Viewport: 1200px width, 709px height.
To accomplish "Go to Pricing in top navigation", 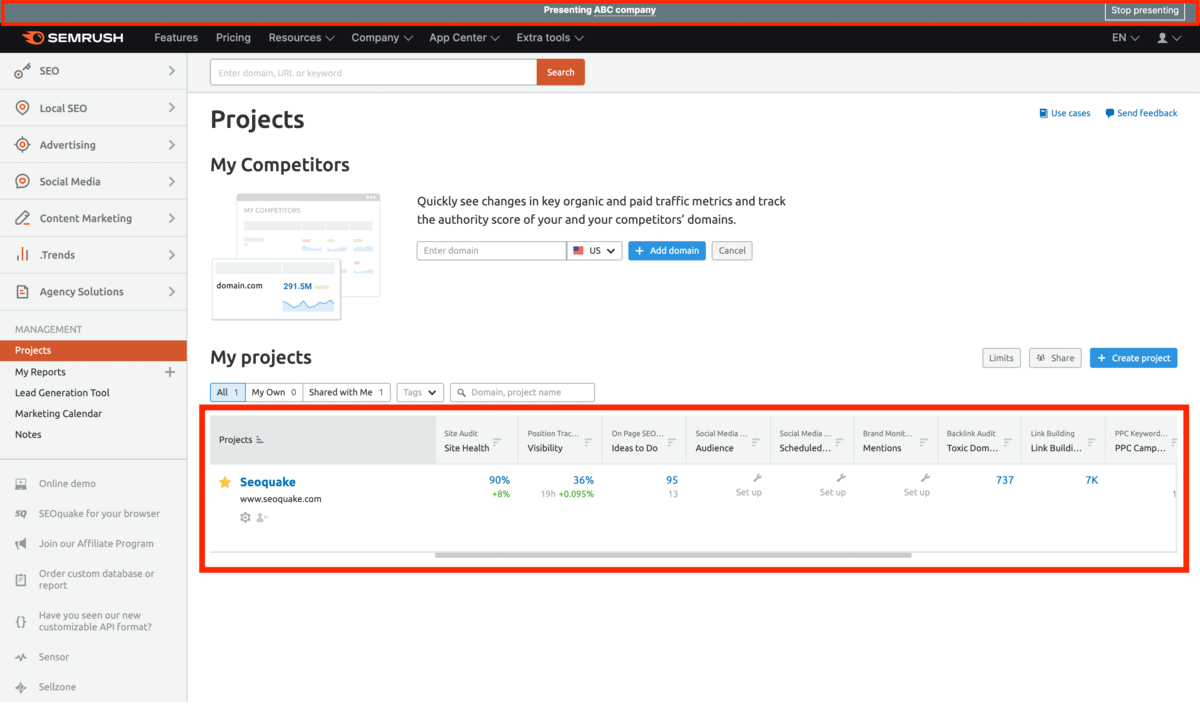I will click(233, 38).
